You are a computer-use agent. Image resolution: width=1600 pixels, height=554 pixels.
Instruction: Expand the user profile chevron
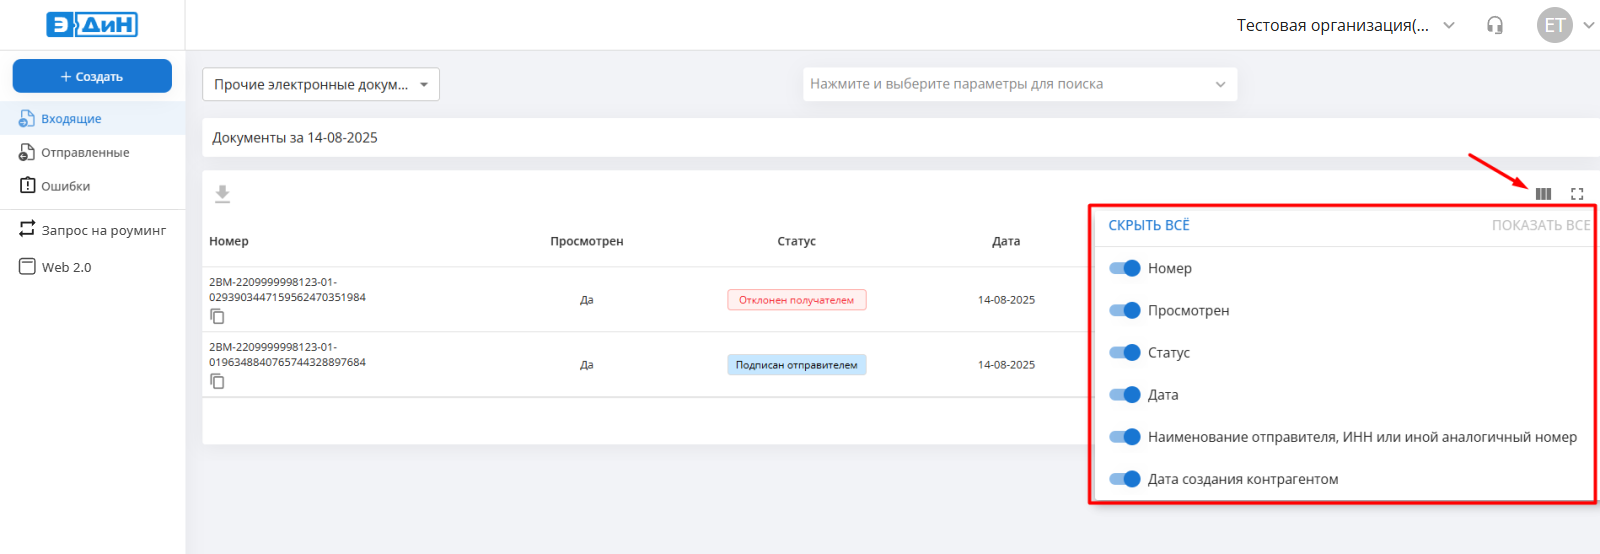(1588, 25)
